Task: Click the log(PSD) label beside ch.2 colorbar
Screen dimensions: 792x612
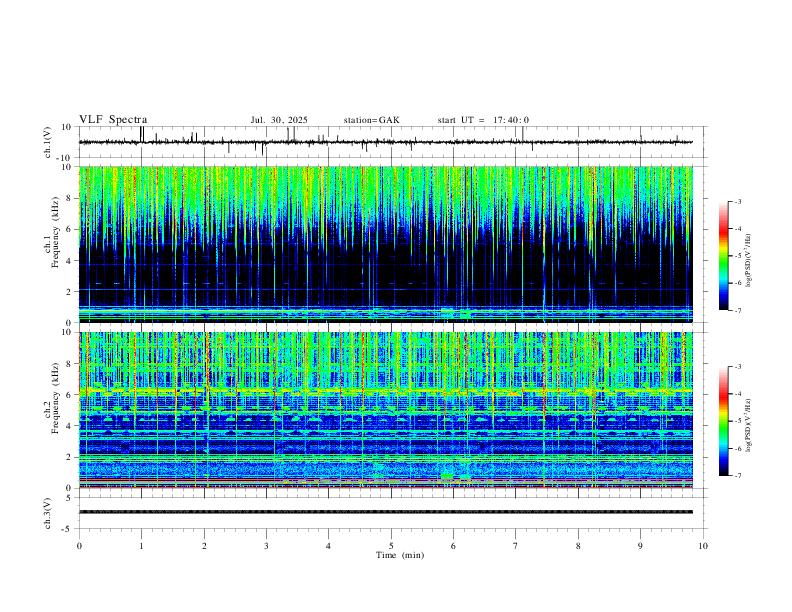Action: pos(749,425)
